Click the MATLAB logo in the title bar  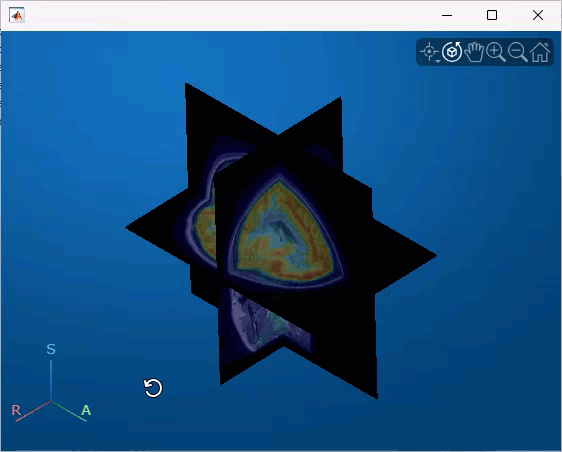(x=17, y=15)
